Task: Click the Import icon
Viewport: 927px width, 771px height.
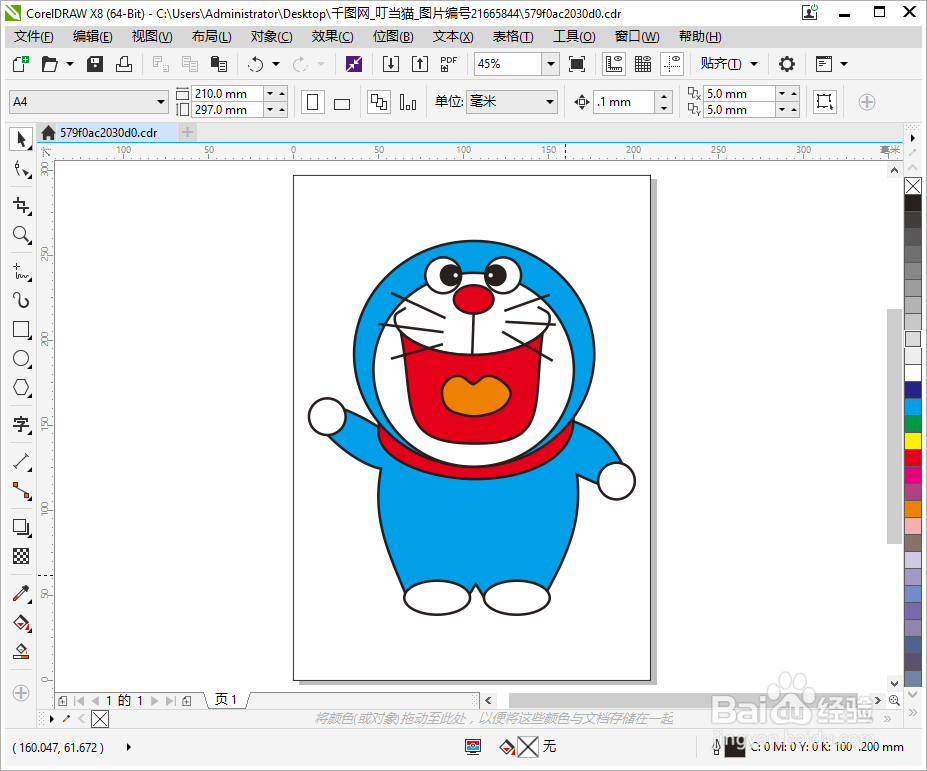Action: [x=391, y=64]
